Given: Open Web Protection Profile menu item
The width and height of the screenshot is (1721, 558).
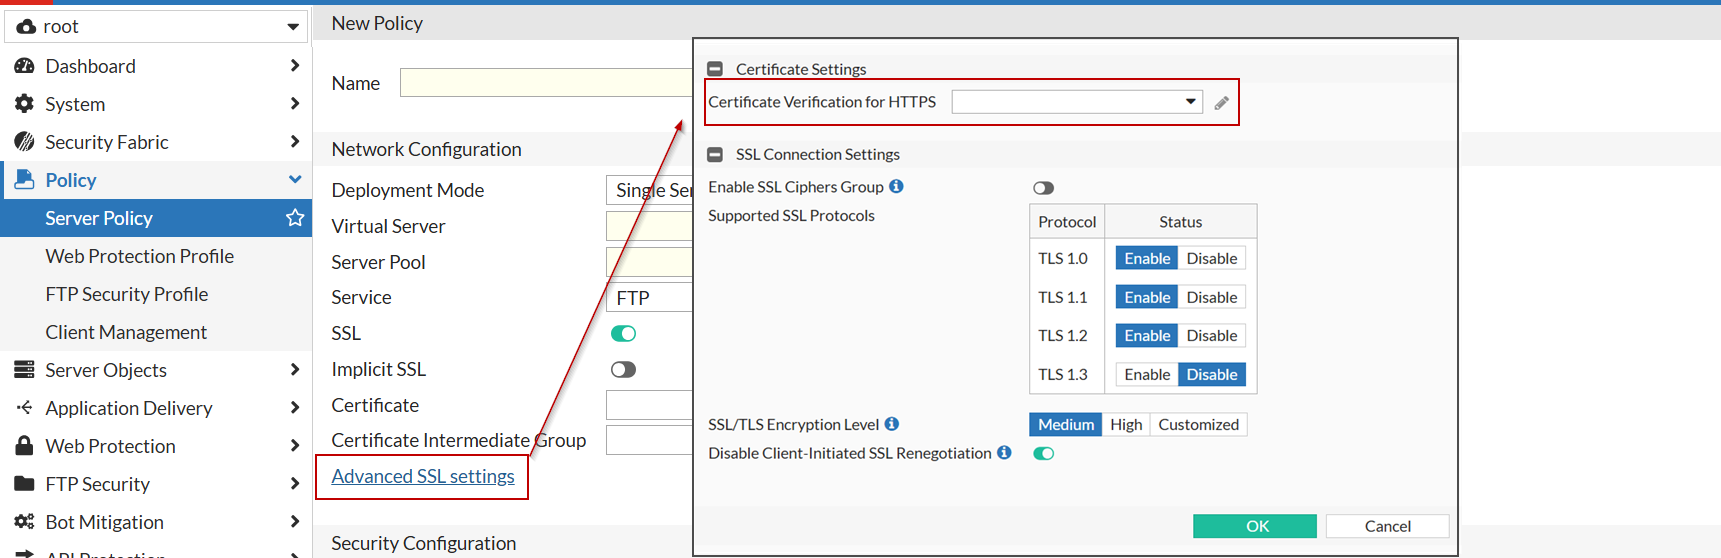Looking at the screenshot, I should tap(139, 256).
